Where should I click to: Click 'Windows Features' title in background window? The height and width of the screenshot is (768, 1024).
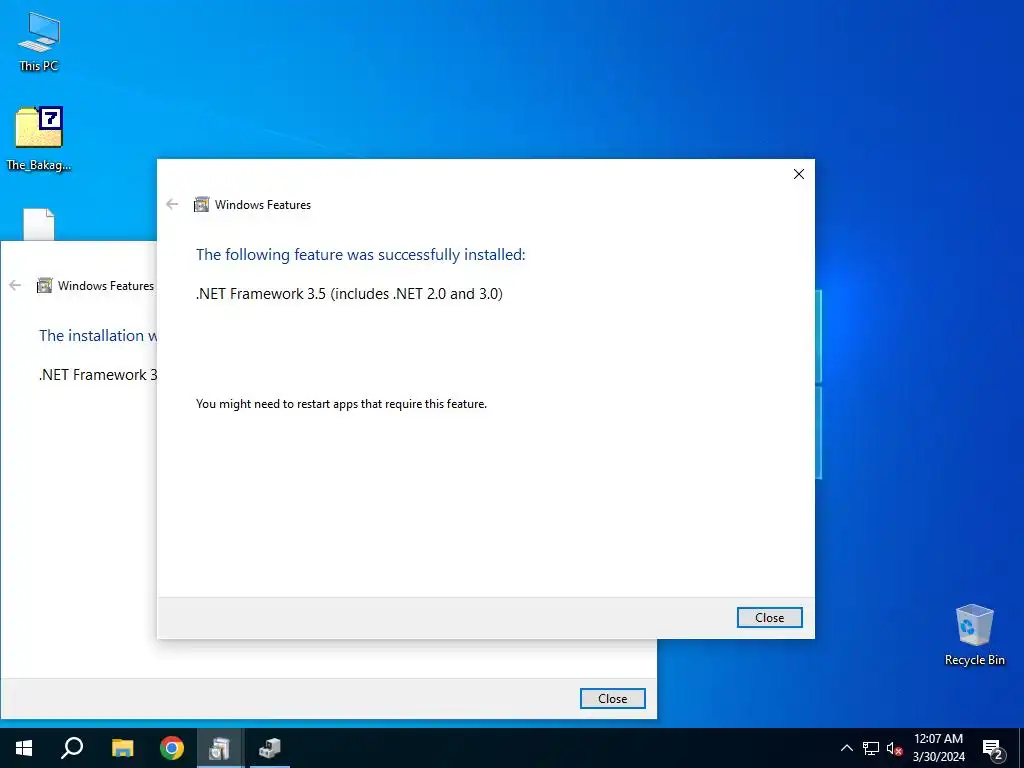106,285
